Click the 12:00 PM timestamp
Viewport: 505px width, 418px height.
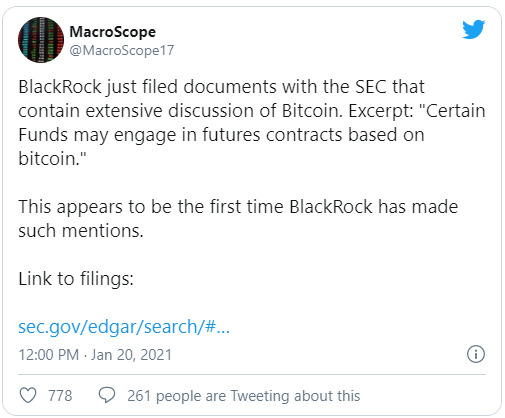click(49, 355)
